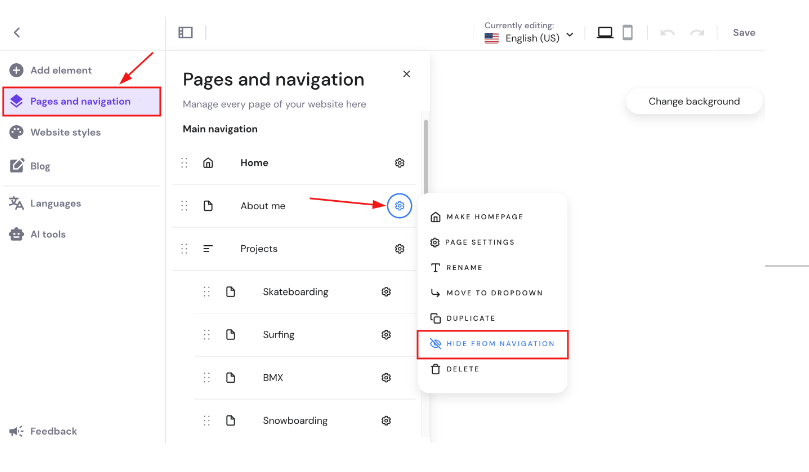This screenshot has width=809, height=472.
Task: Open settings gear for Skateboarding page
Action: (x=386, y=292)
